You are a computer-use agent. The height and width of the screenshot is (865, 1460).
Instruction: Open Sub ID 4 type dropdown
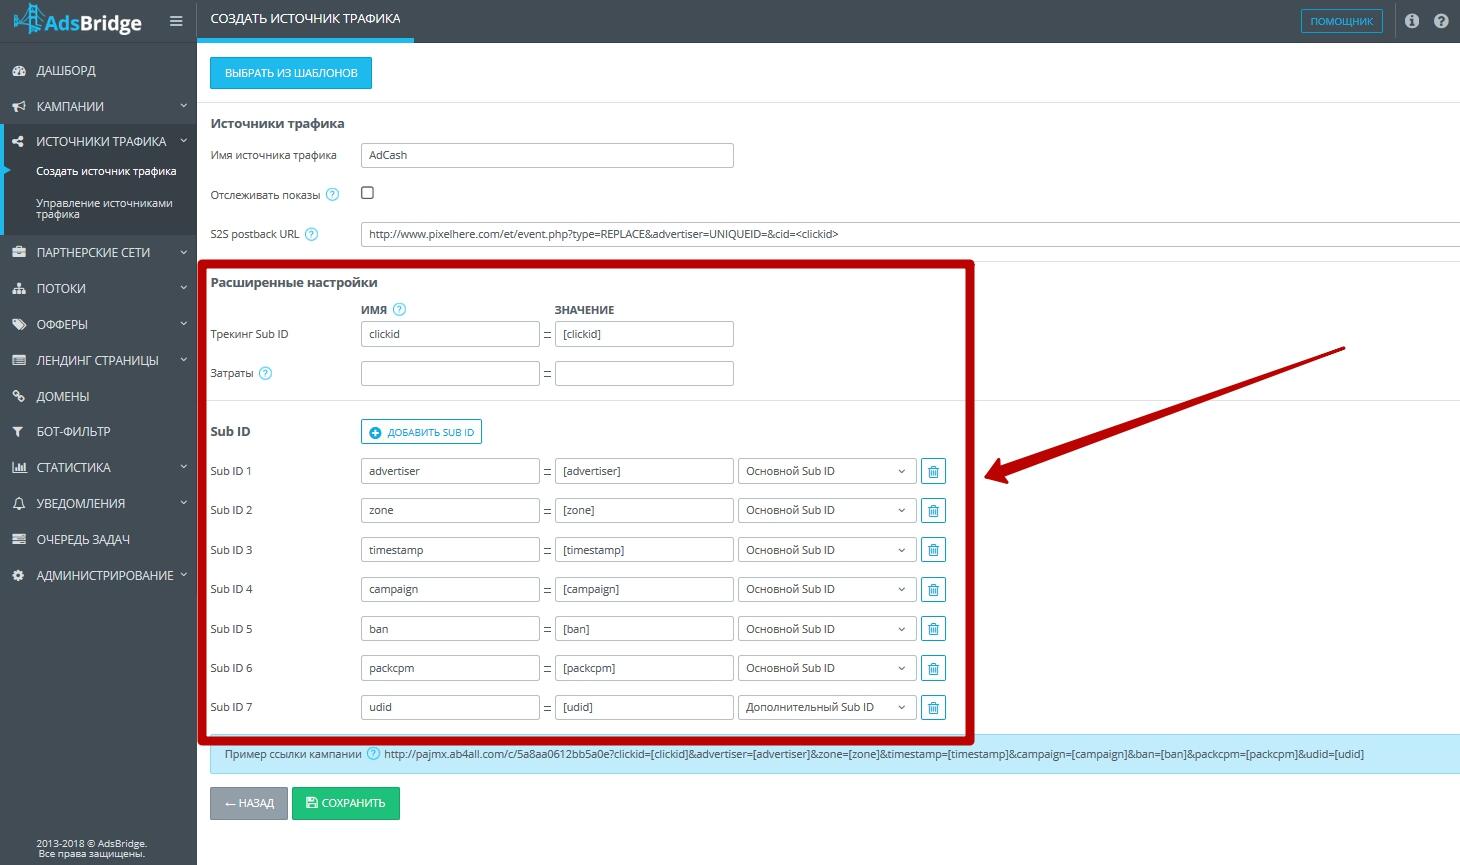[827, 590]
